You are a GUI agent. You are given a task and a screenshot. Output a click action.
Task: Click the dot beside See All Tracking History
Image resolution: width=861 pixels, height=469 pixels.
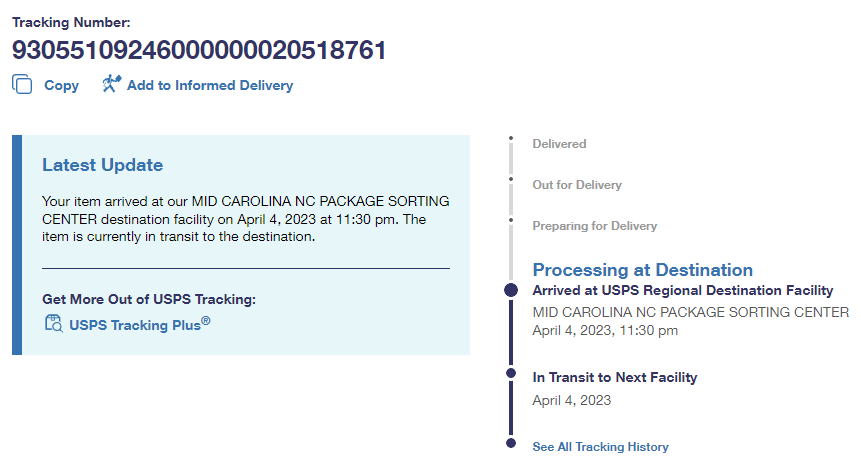tap(511, 442)
